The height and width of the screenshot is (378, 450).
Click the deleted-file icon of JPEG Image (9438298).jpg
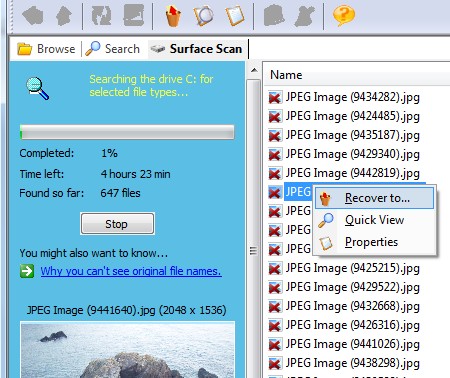click(x=275, y=363)
